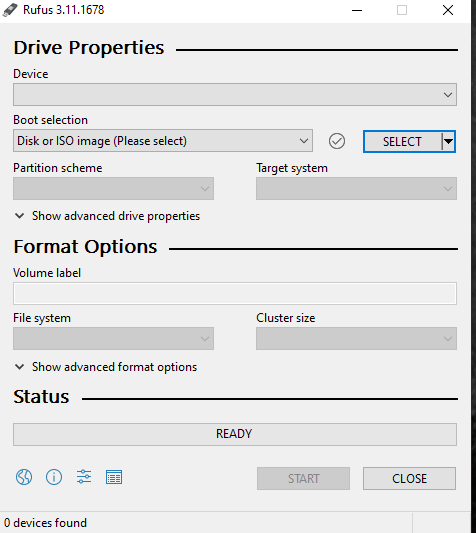Open the Device dropdown

click(235, 94)
